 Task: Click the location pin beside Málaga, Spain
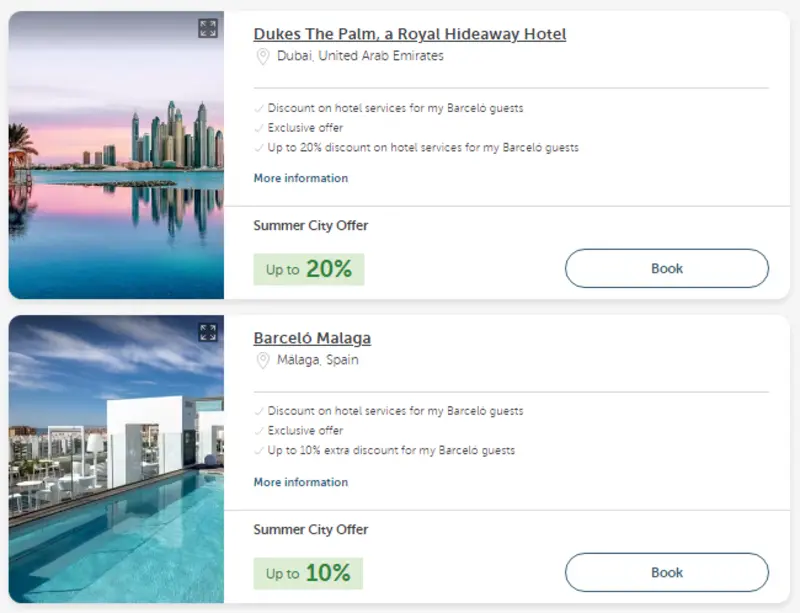263,361
